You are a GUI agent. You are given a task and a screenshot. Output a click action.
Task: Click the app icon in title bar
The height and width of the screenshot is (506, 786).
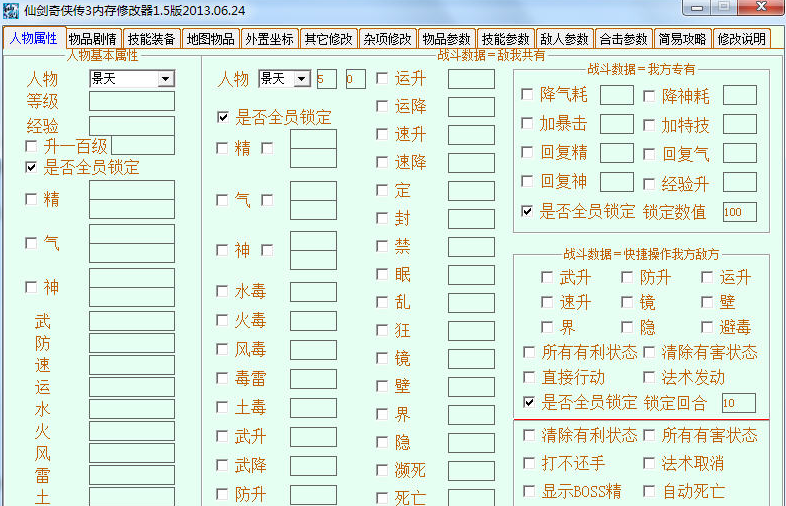tap(11, 10)
